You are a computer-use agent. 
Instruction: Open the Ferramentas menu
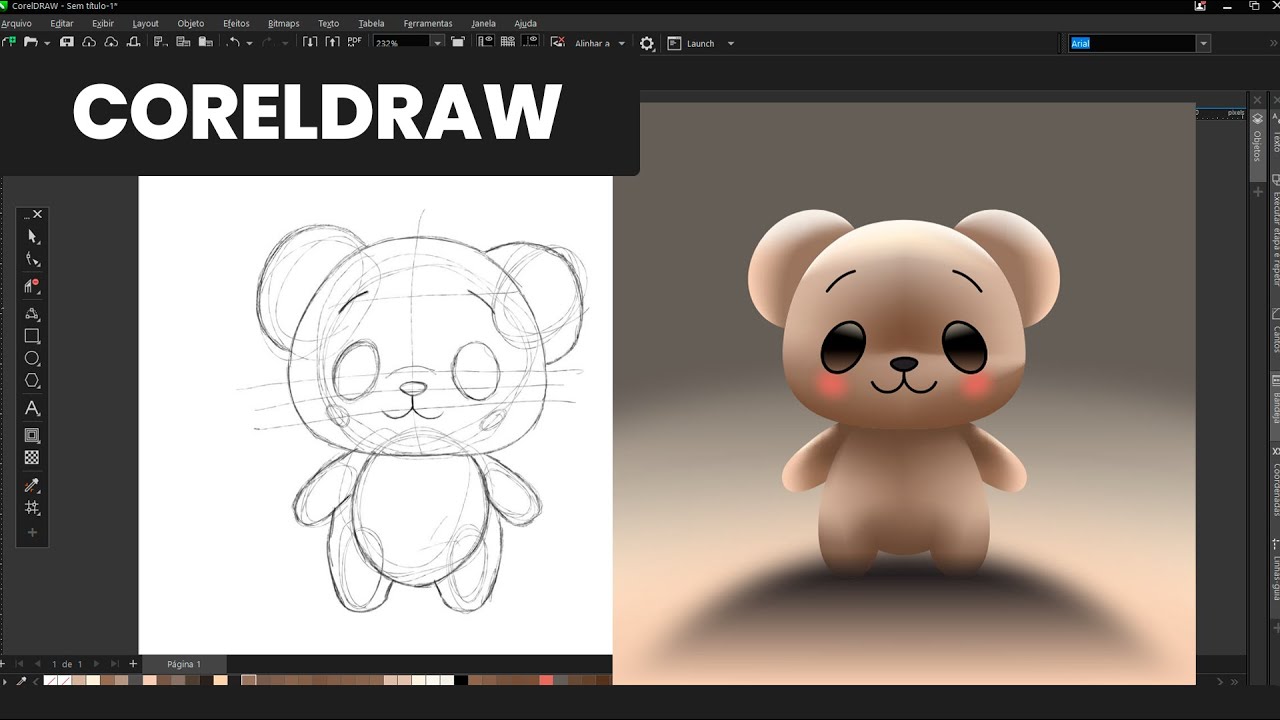click(428, 23)
